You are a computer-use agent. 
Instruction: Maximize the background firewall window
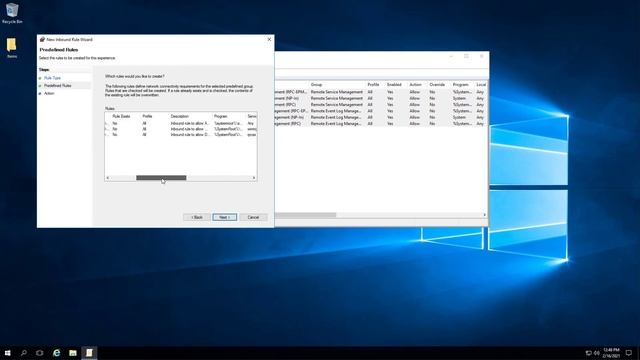pos(466,56)
